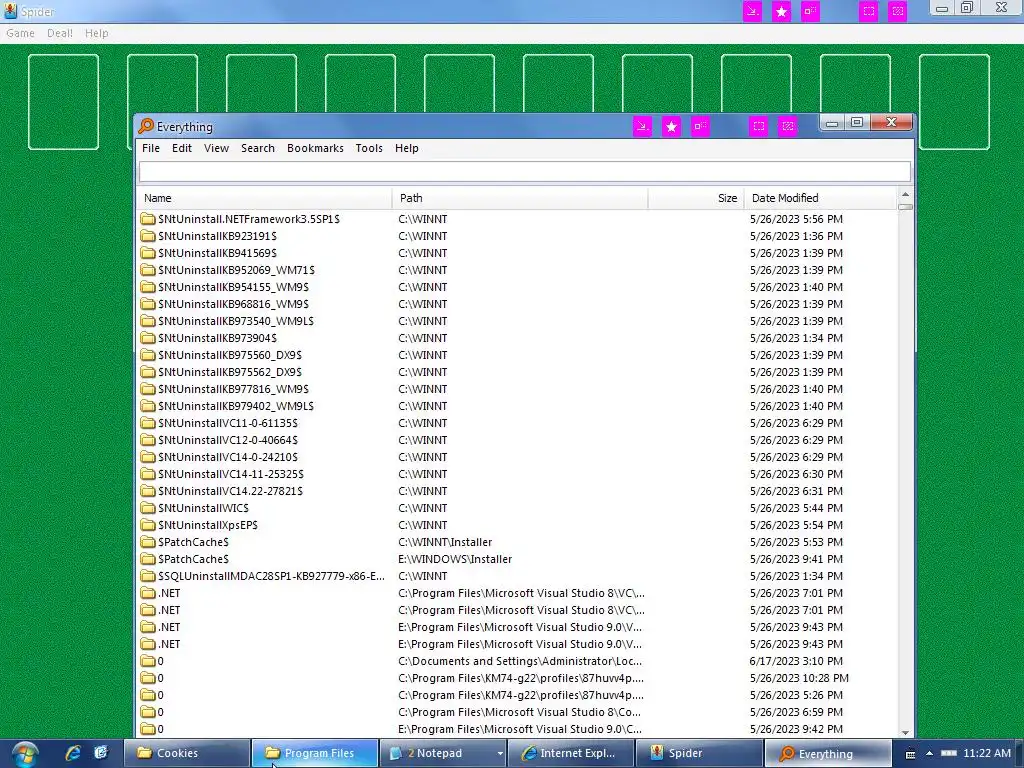Select $NtUninstallVC11-0-61135$ folder

point(228,423)
